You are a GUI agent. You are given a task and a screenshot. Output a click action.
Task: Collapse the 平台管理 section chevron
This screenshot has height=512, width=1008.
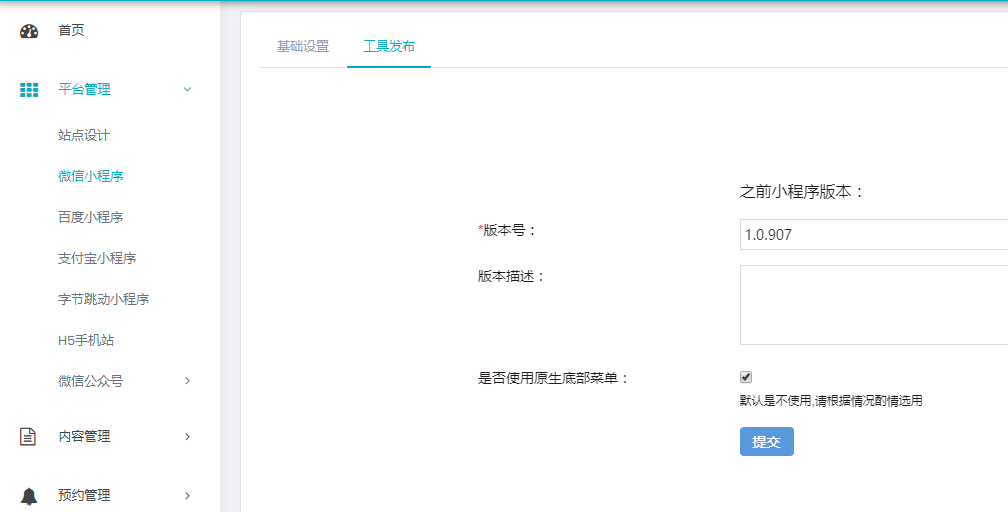click(187, 90)
